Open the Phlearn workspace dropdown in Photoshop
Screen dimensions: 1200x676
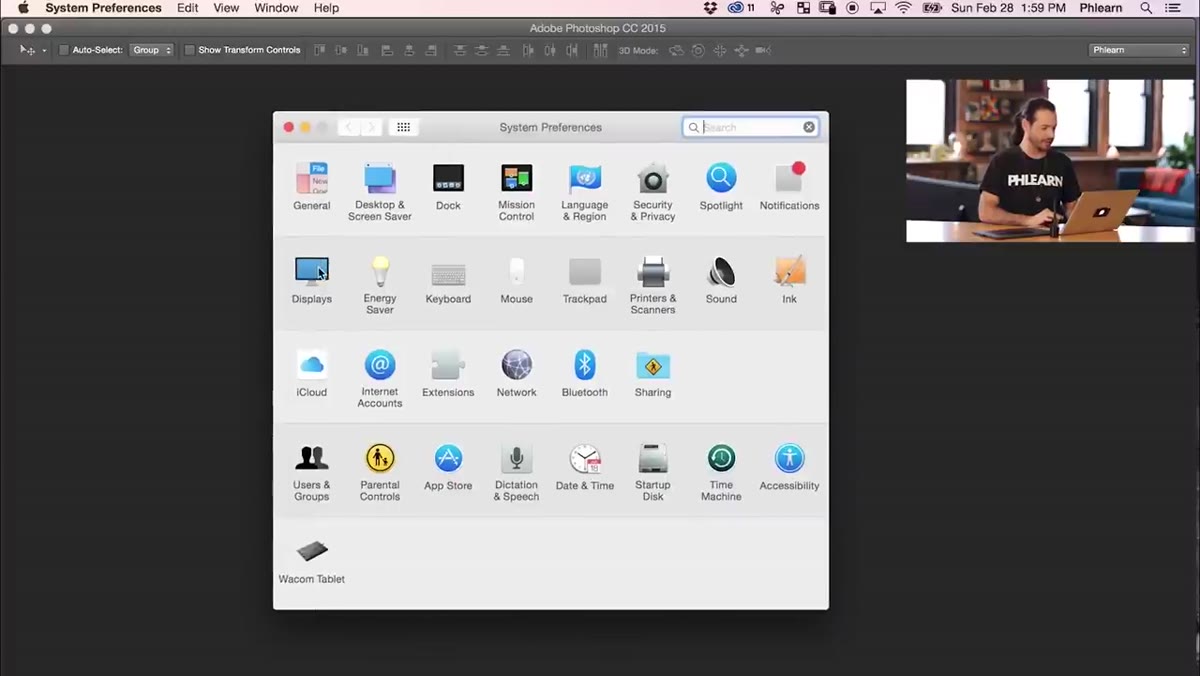click(1138, 50)
